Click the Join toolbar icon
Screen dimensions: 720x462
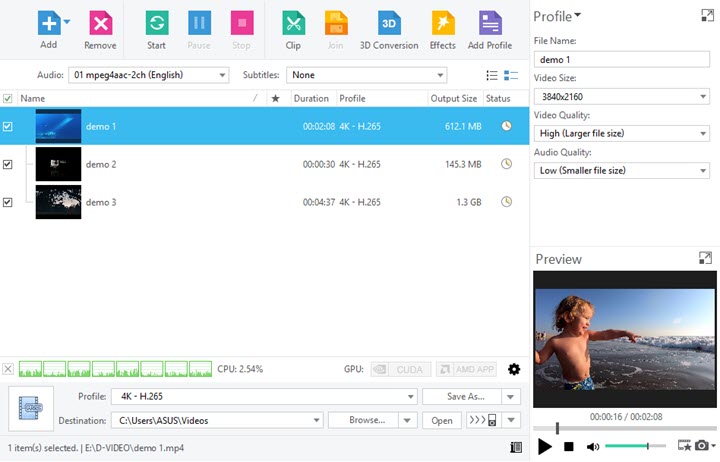coord(336,23)
